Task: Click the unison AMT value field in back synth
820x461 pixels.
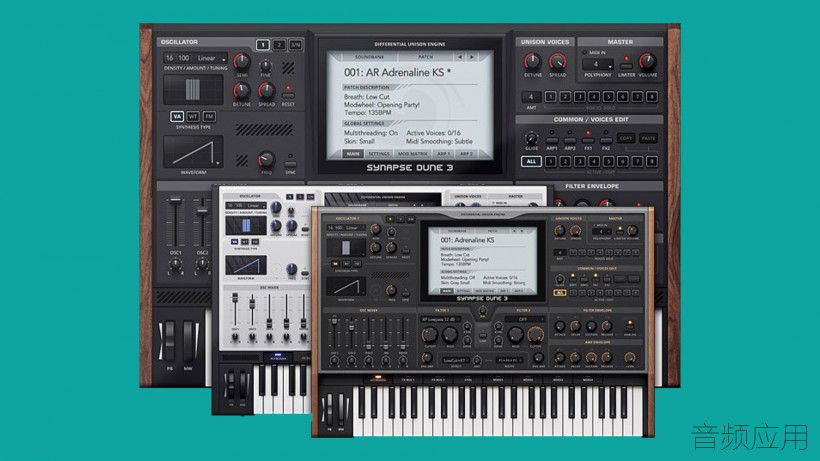Action: (531, 97)
